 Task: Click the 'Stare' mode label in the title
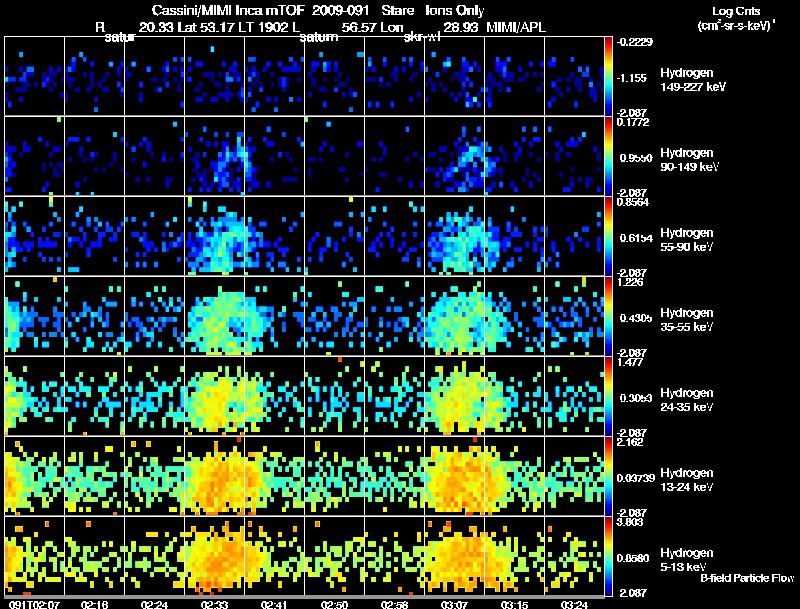pos(398,10)
